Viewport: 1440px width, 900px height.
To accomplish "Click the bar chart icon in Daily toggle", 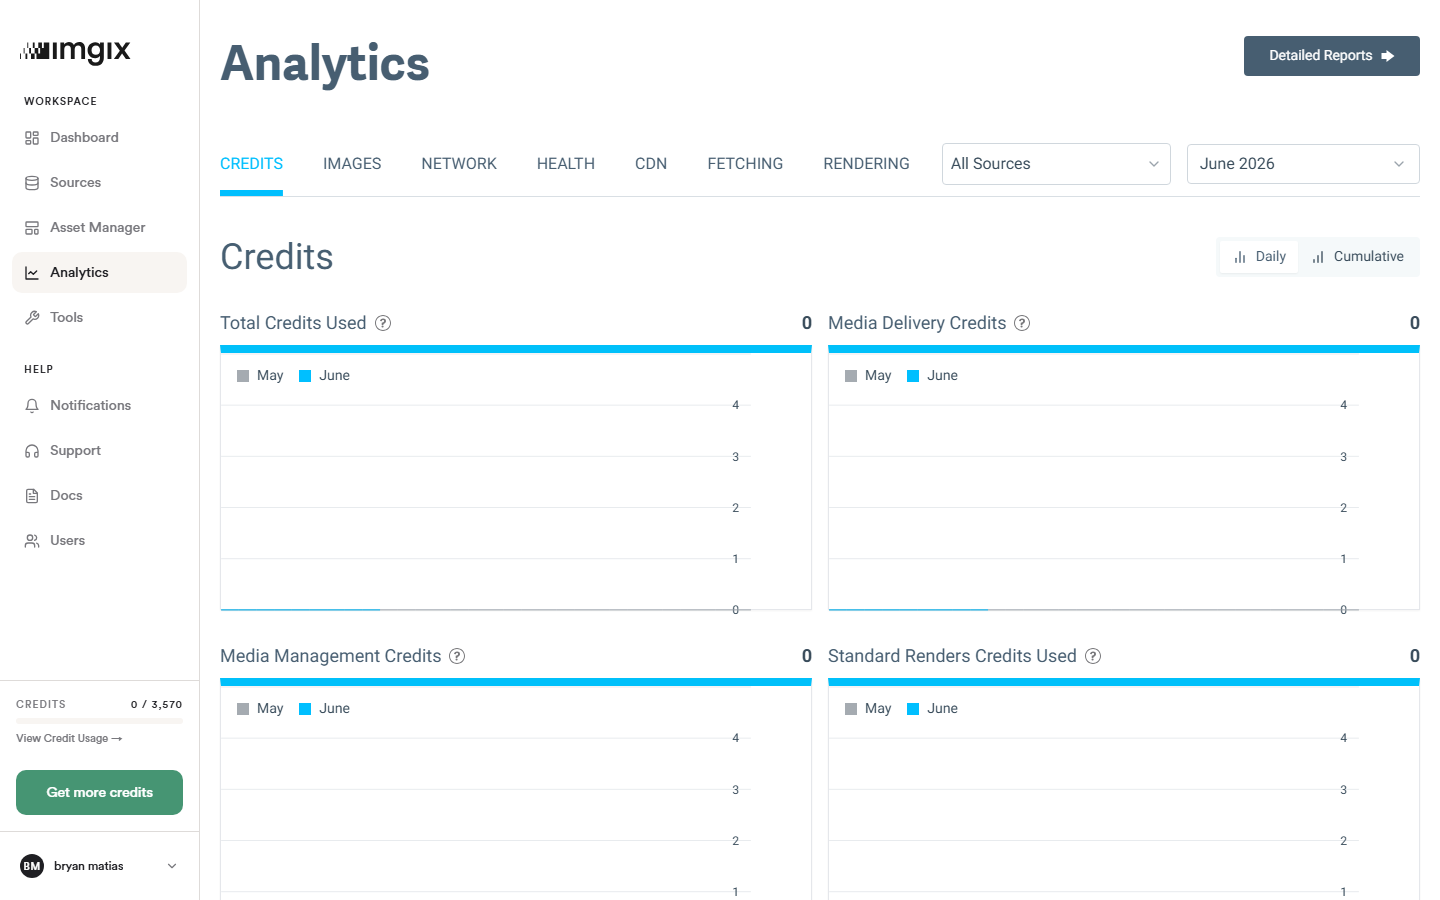I will point(1240,257).
